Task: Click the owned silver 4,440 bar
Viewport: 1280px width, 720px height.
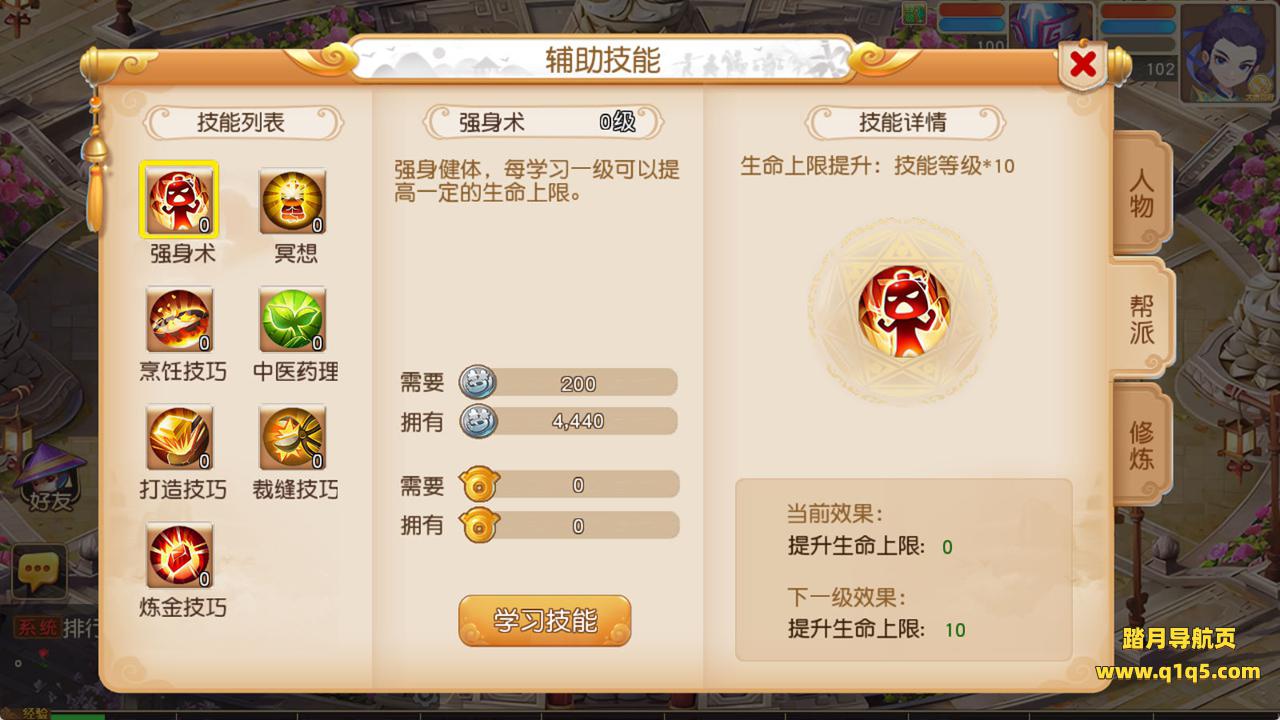Action: click(x=568, y=421)
